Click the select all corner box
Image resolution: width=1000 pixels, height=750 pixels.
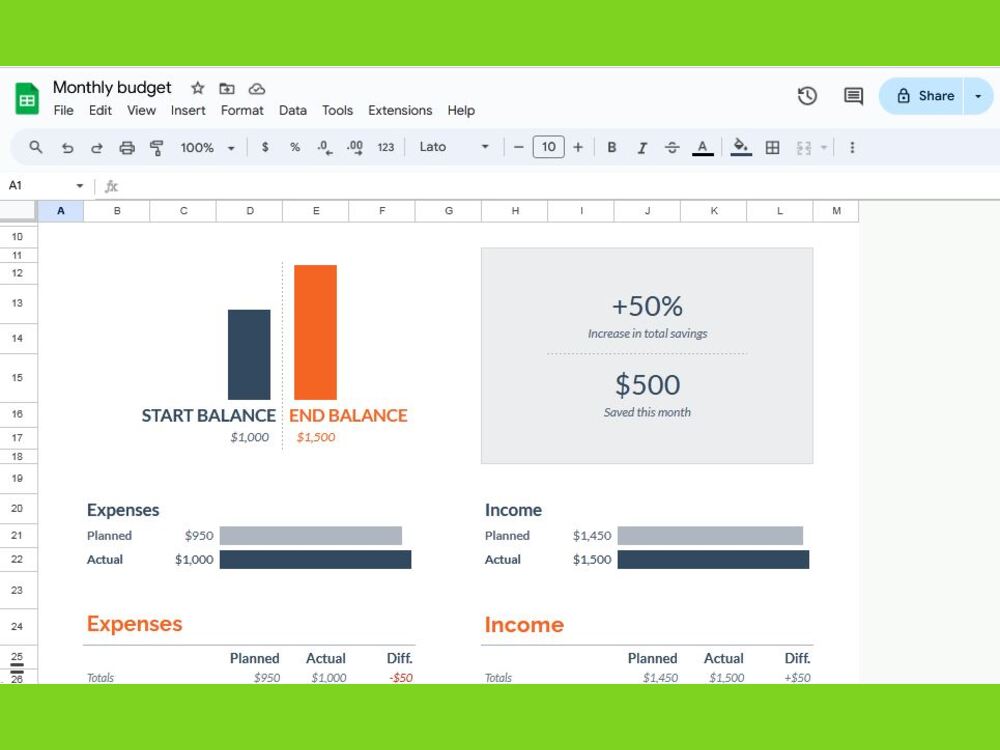(18, 211)
